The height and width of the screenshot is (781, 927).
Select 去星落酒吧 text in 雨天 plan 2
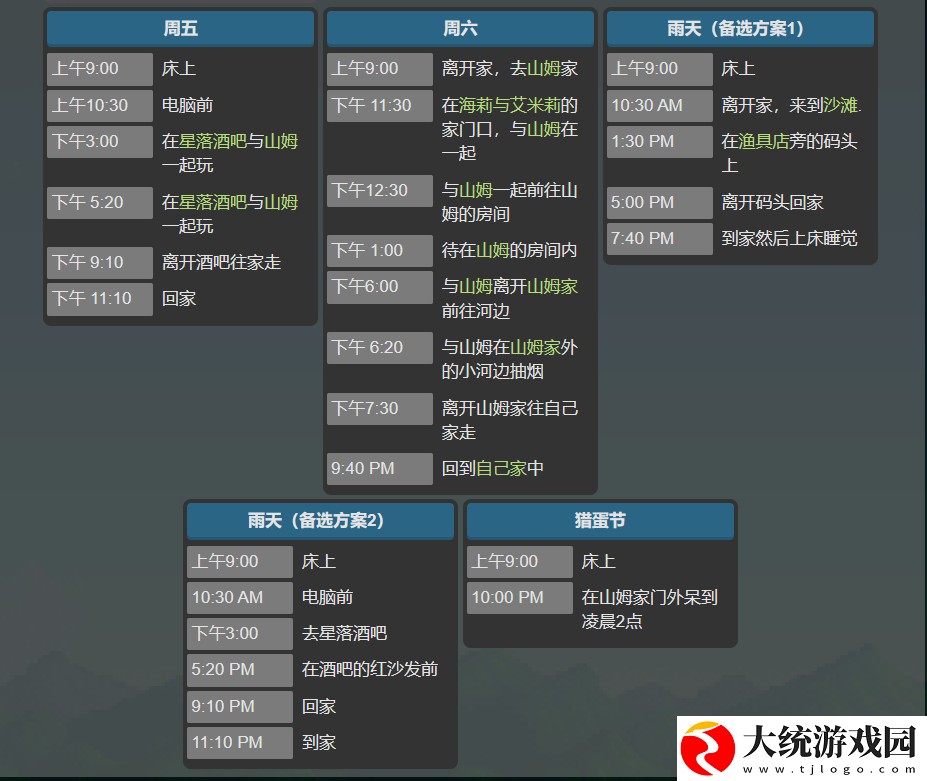pos(344,633)
